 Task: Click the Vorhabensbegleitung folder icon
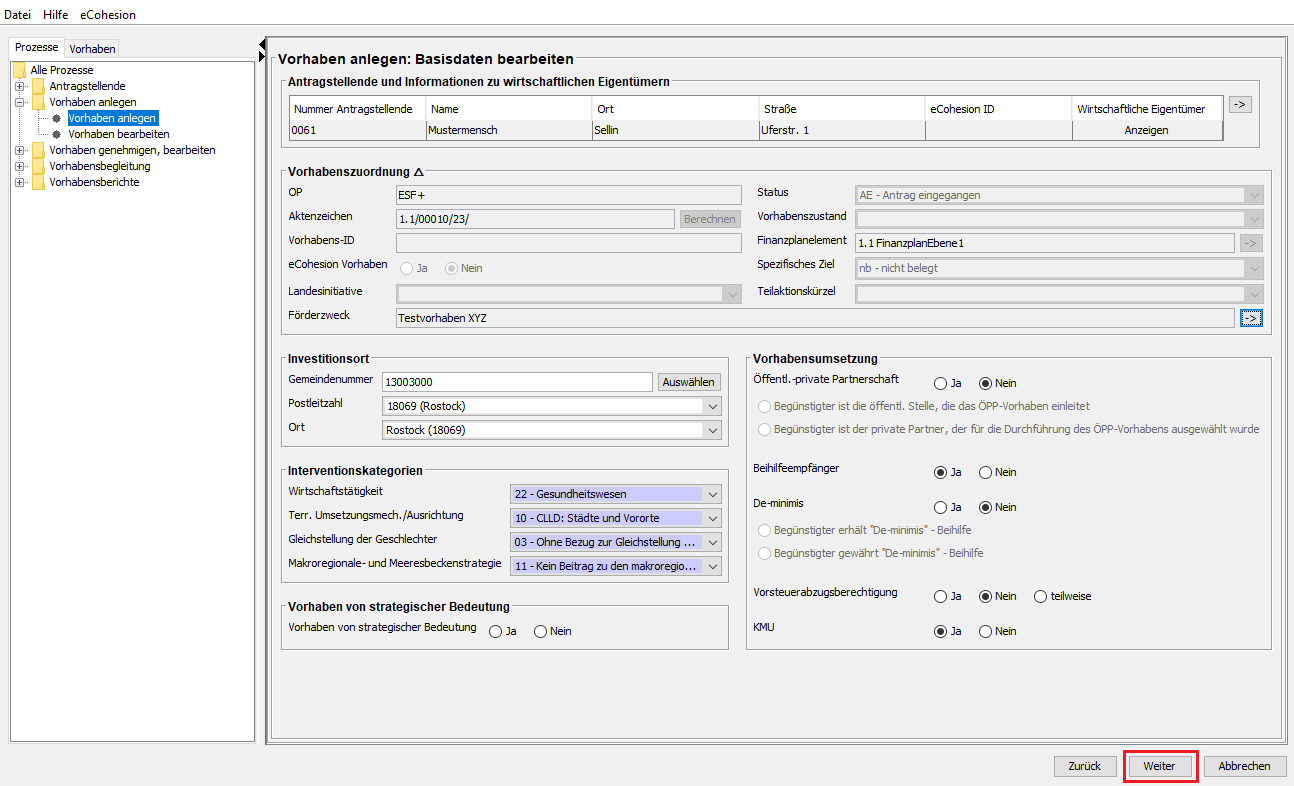click(39, 166)
